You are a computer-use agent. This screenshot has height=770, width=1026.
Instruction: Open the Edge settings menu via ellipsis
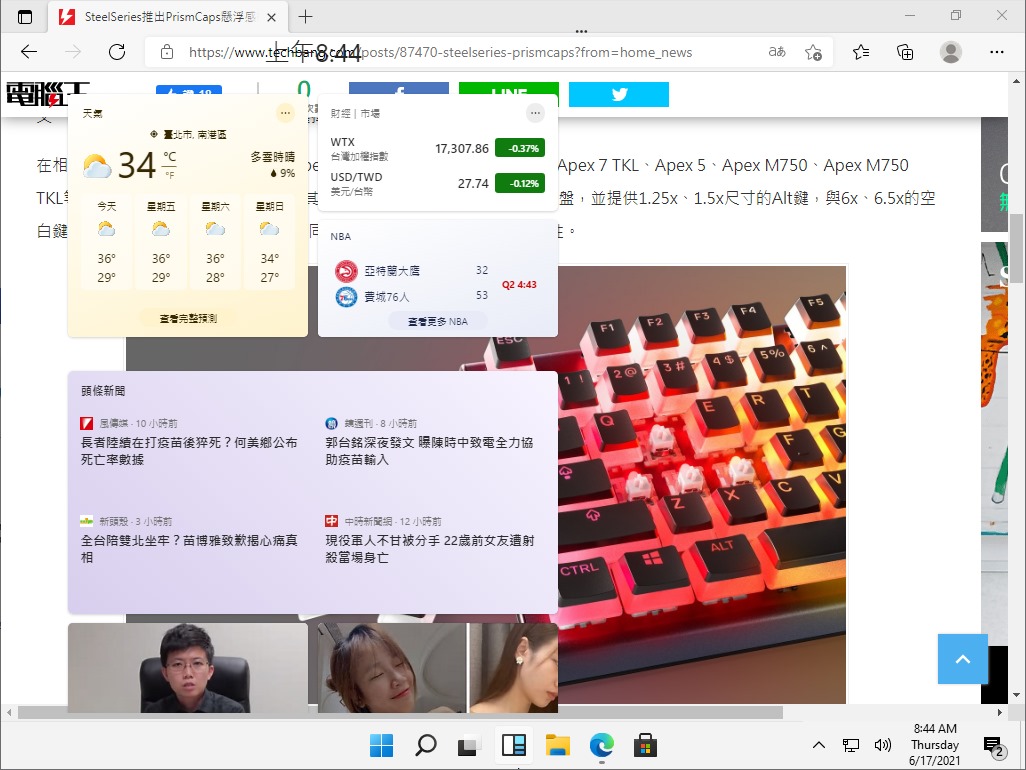997,51
